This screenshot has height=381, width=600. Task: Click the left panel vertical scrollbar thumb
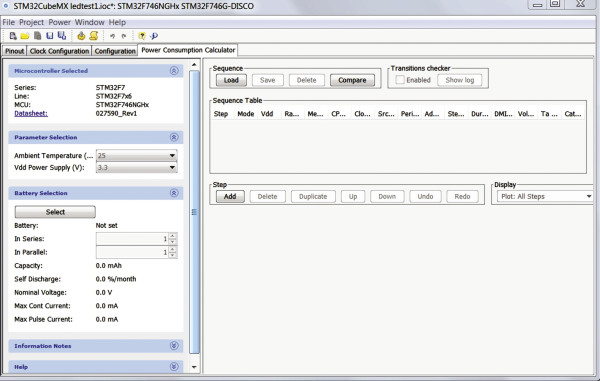(194, 212)
